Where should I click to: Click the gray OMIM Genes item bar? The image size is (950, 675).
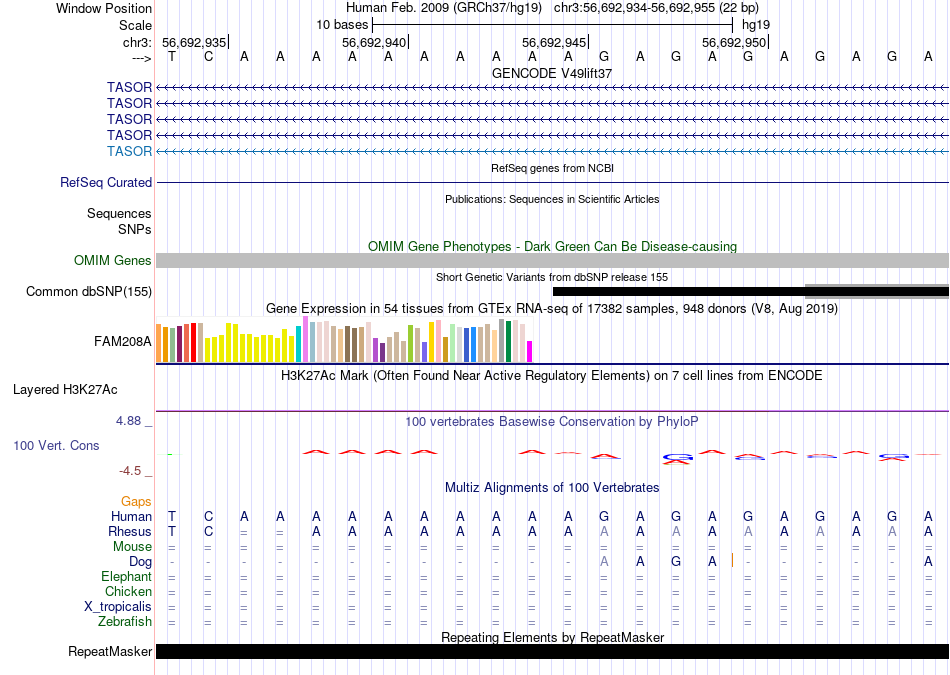pyautogui.click(x=552, y=261)
